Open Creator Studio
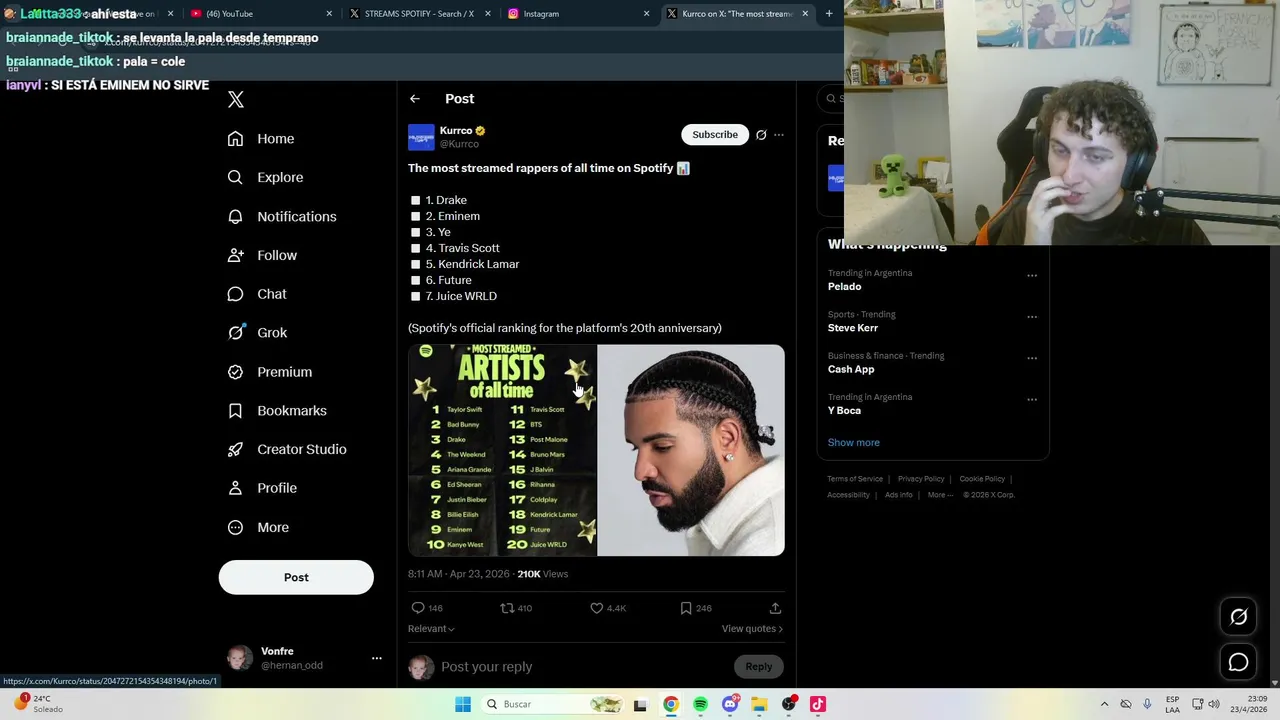Image resolution: width=1280 pixels, height=720 pixels. tap(287, 449)
